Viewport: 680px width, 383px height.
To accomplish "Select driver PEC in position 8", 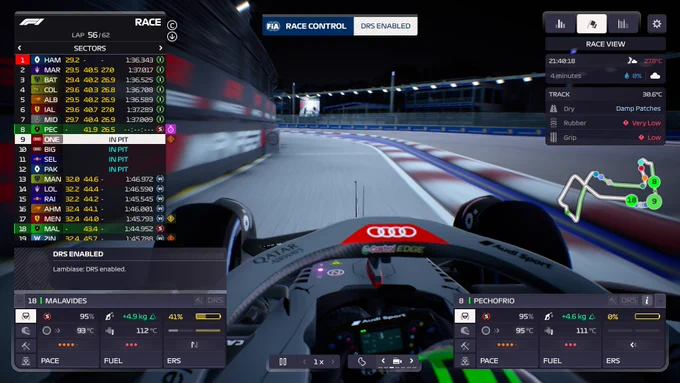I will point(90,129).
